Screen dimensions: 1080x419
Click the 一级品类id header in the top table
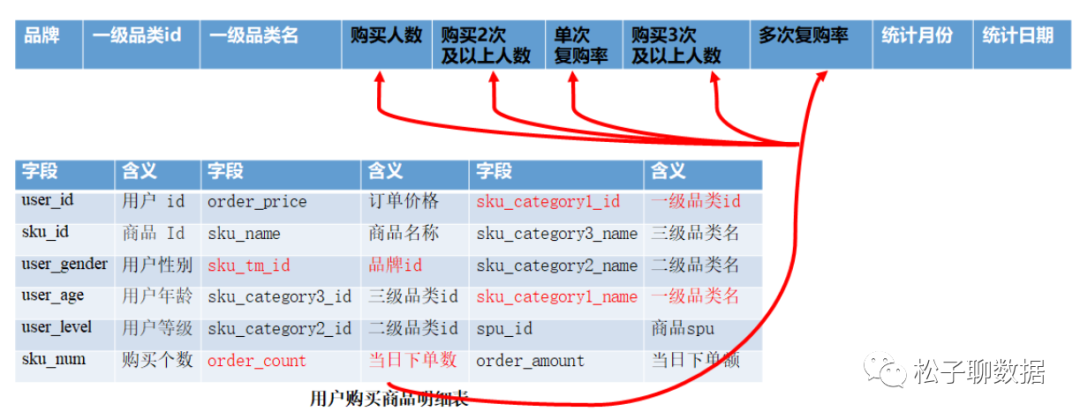(141, 45)
